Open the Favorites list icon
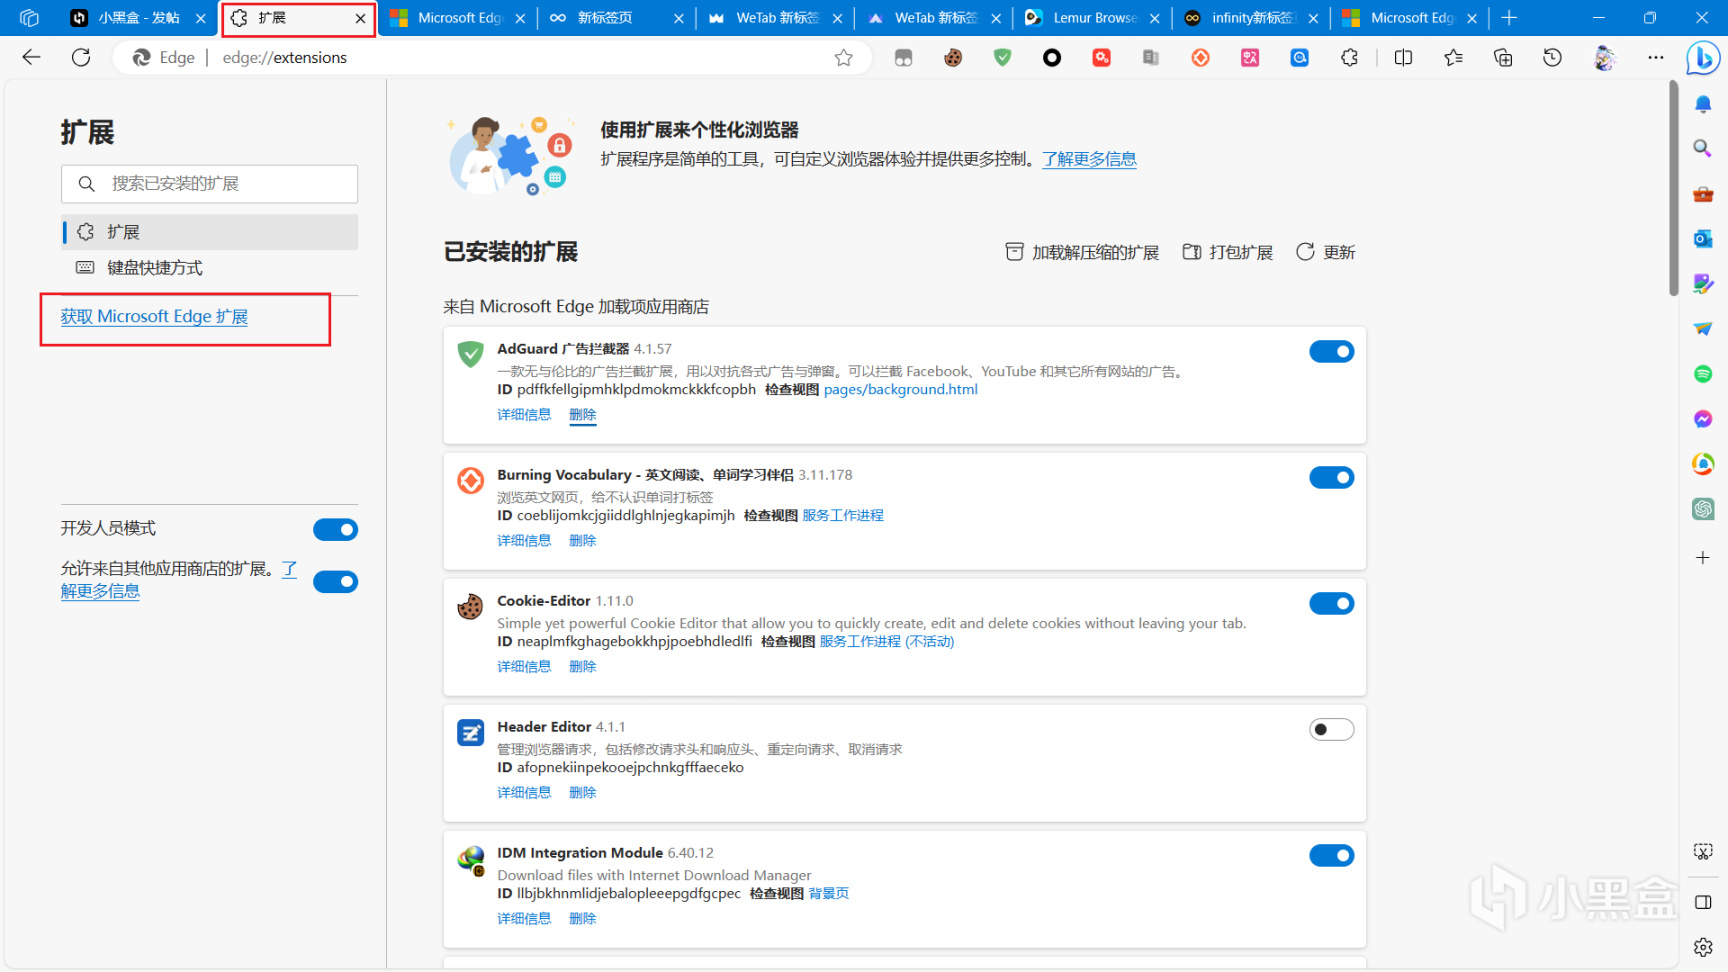This screenshot has height=972, width=1728. pos(1453,58)
